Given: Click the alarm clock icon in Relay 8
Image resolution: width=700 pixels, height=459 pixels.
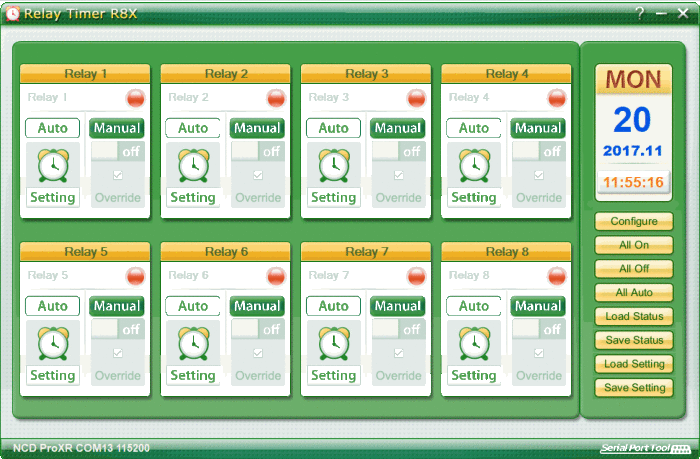Looking at the screenshot, I should [475, 343].
